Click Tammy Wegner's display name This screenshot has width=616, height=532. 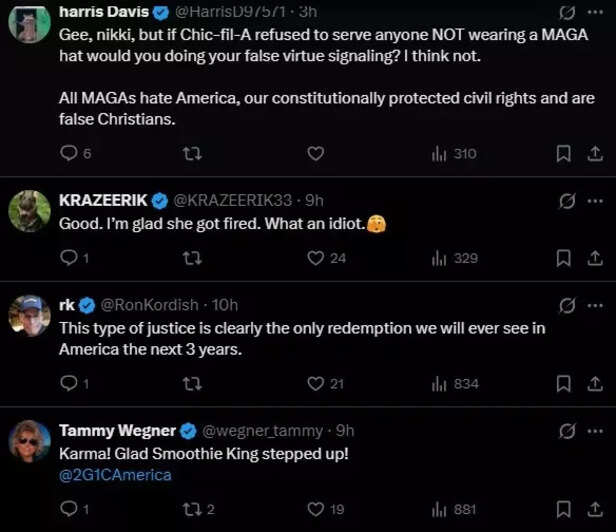pos(116,431)
